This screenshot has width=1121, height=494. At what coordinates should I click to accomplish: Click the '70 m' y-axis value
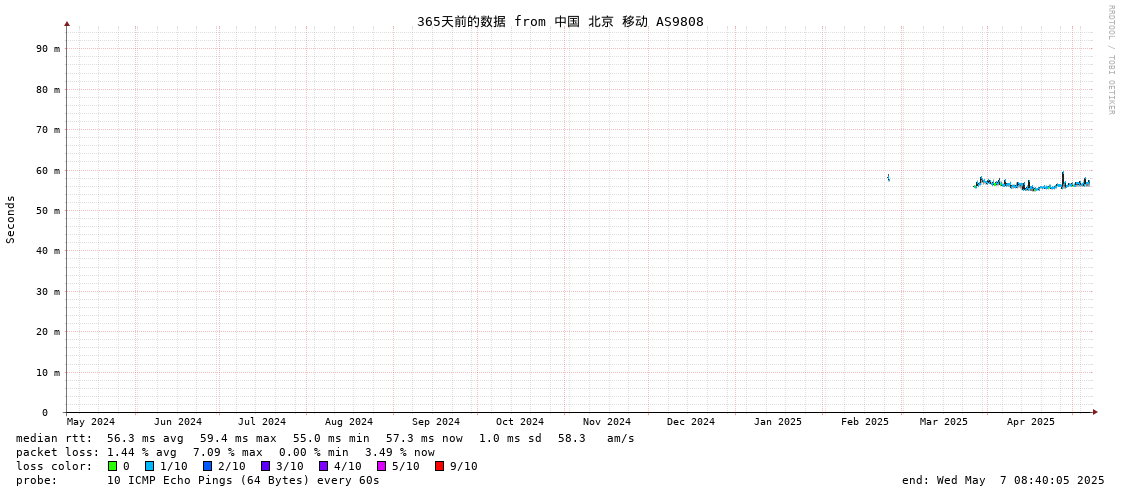point(47,129)
